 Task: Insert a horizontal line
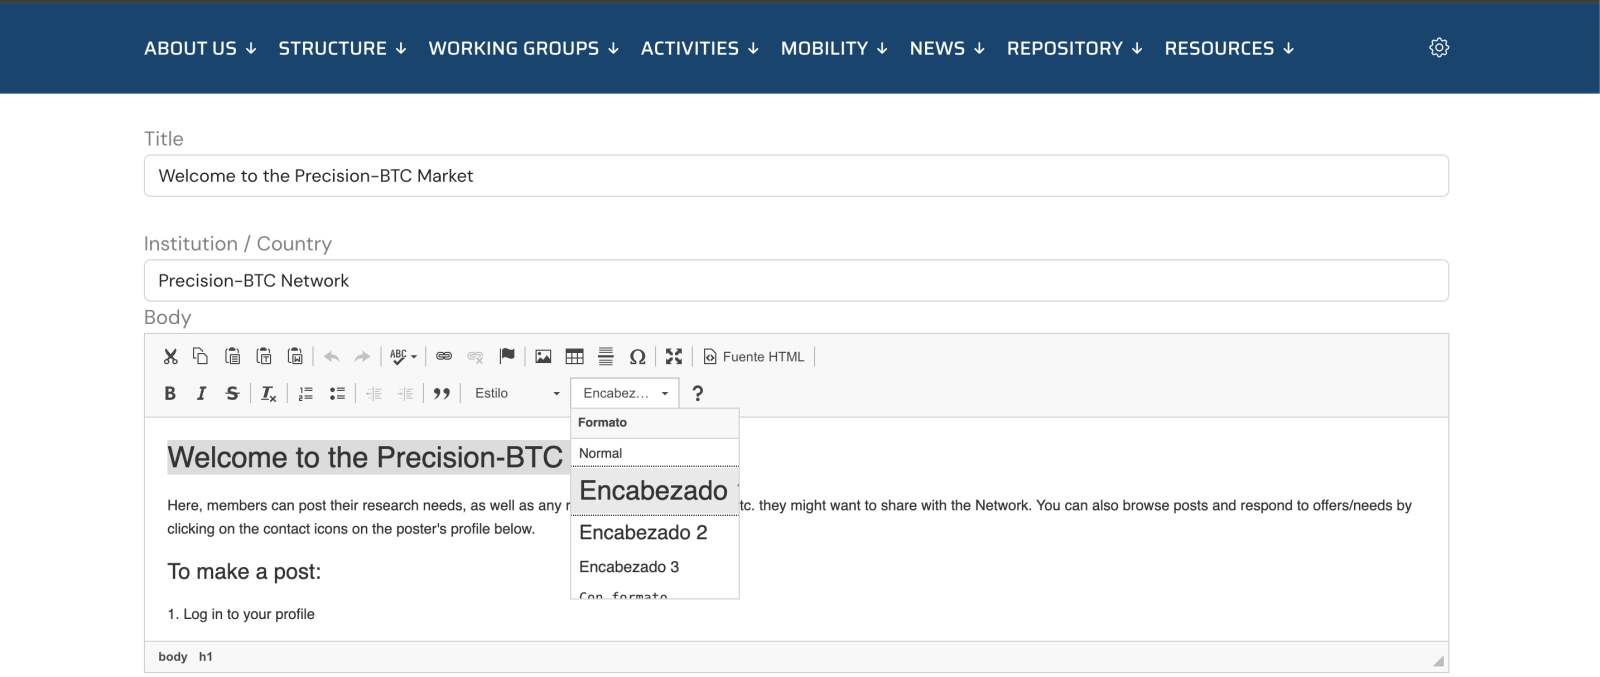click(605, 357)
